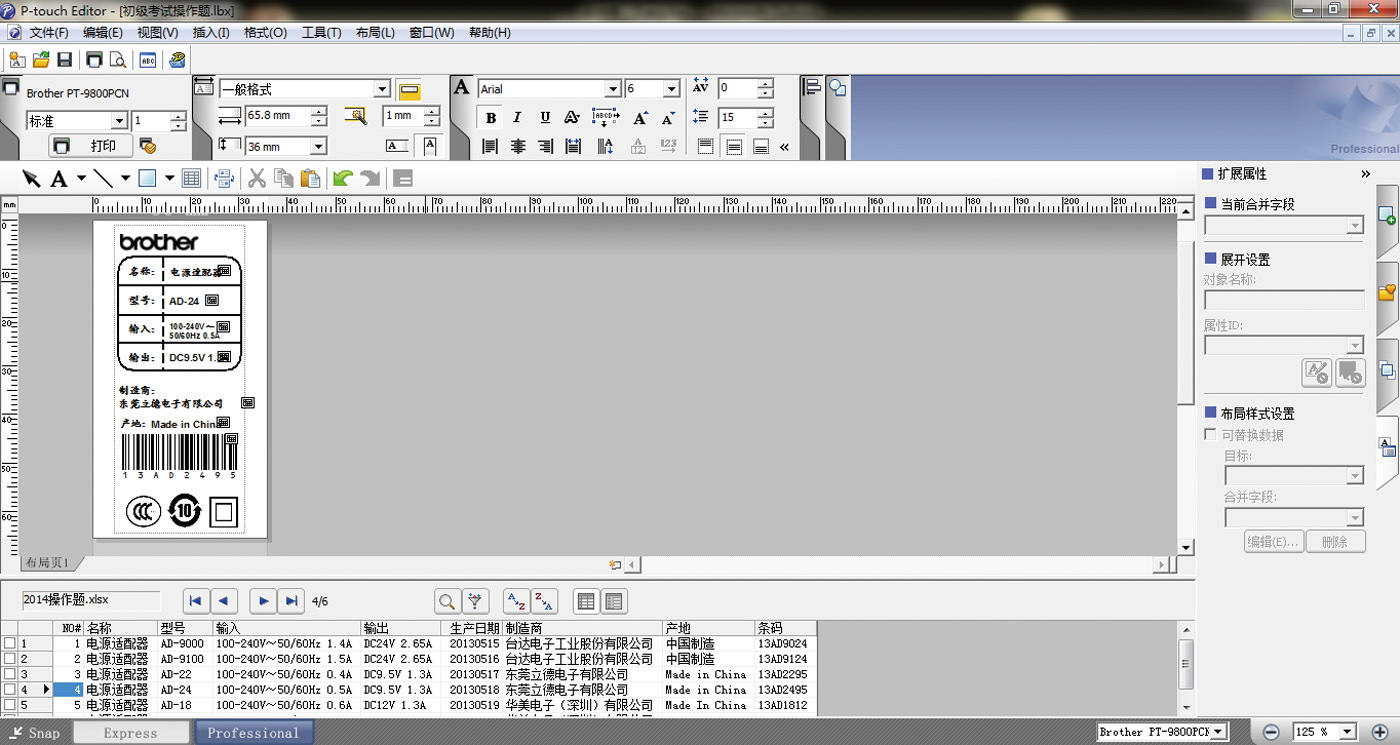This screenshot has width=1400, height=745.
Task: Switch to Snap mode
Action: (x=35, y=733)
